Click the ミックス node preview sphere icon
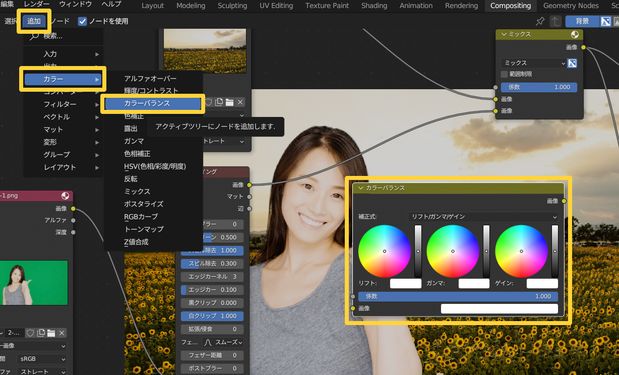The width and height of the screenshot is (619, 375). point(574,35)
